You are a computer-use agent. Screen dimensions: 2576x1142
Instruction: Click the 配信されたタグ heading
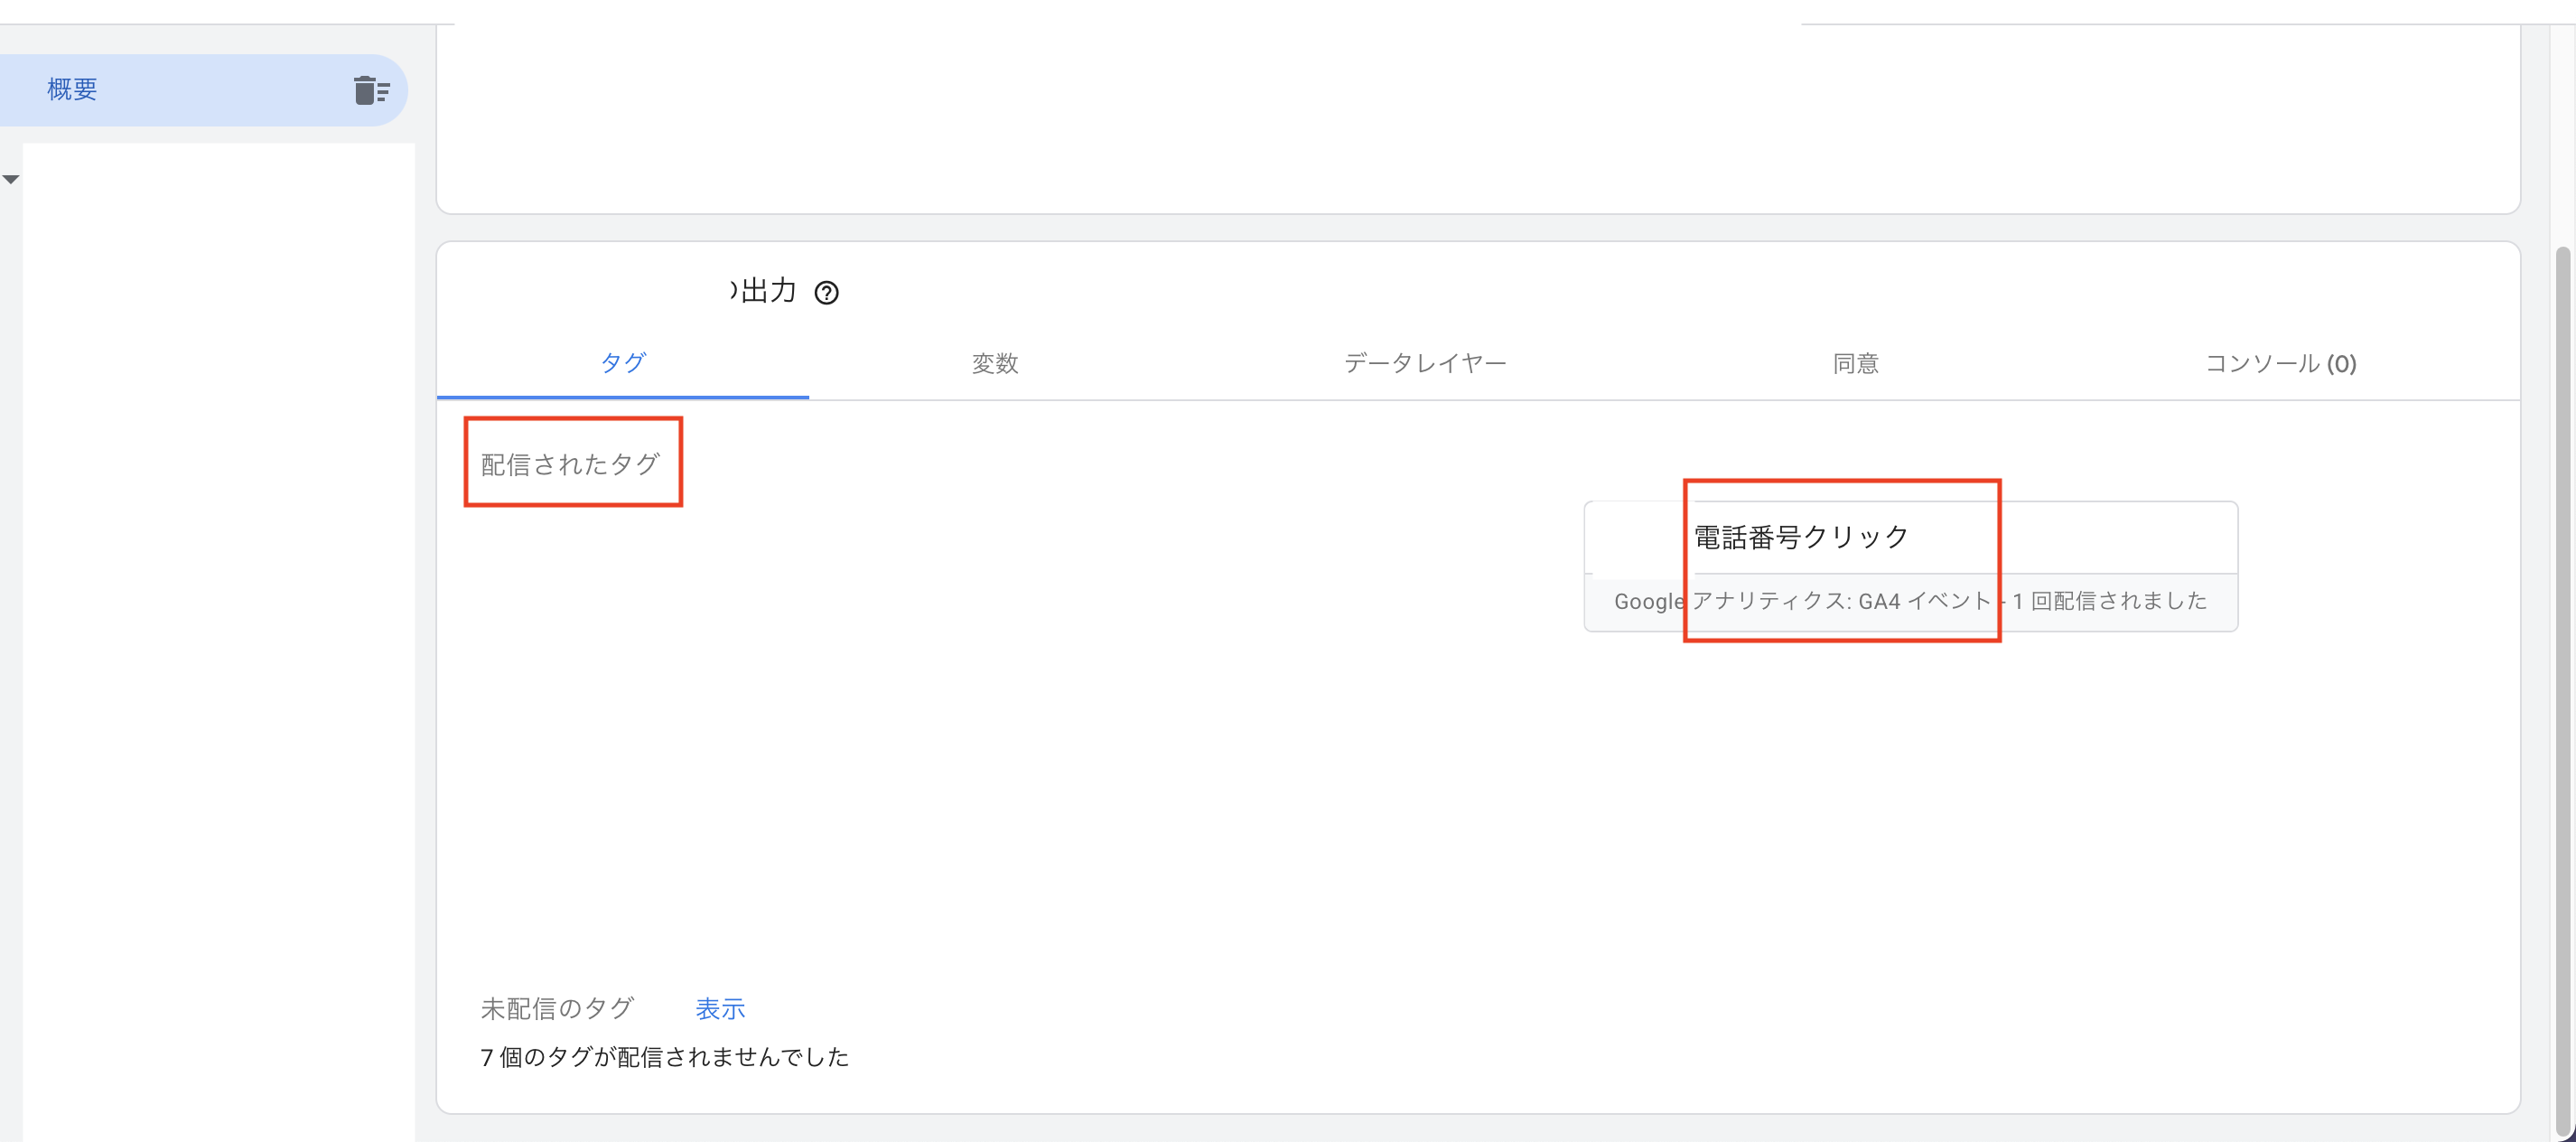click(x=570, y=464)
